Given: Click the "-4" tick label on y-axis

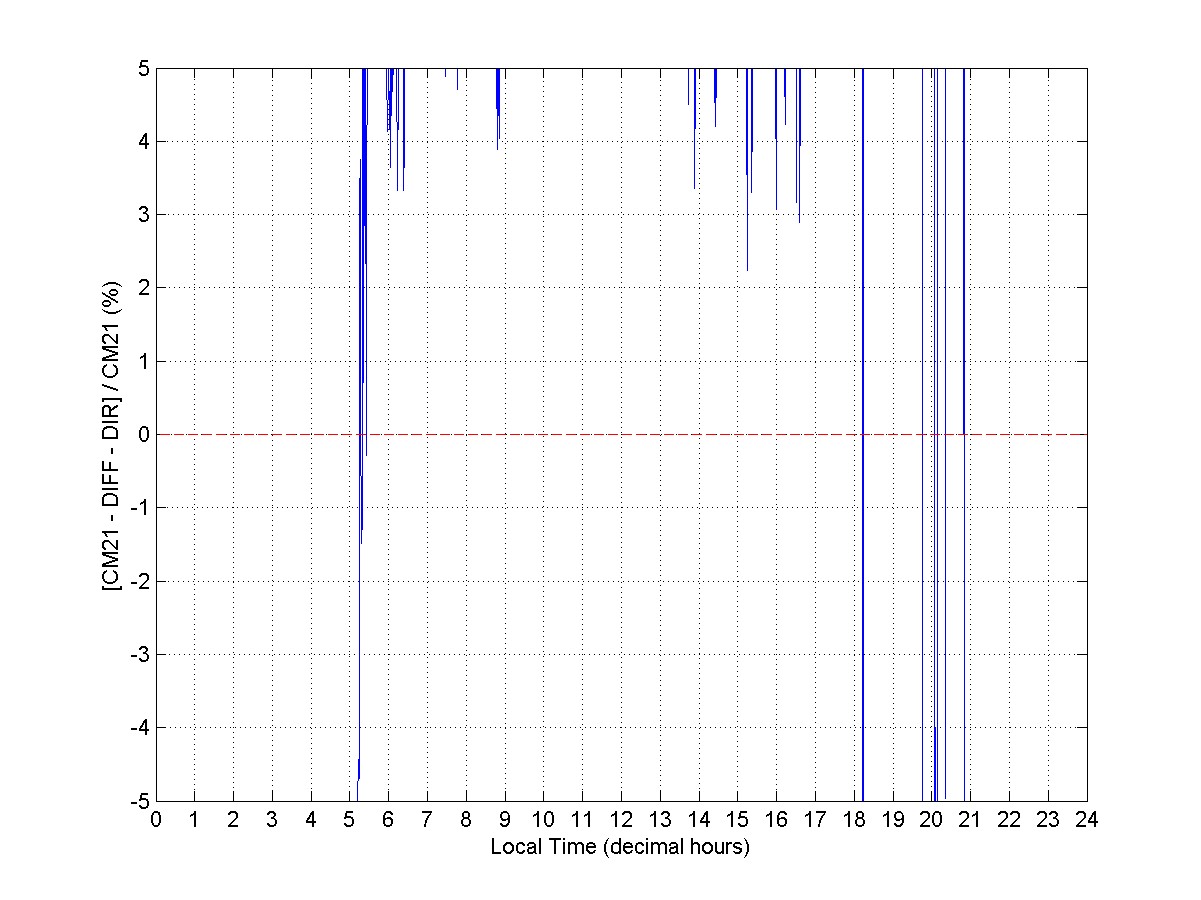Looking at the screenshot, I should 138,727.
